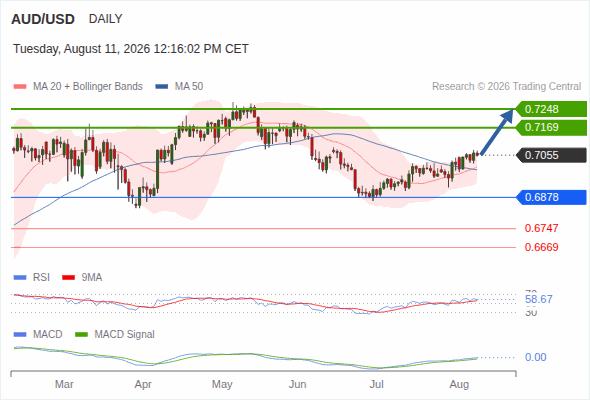The height and width of the screenshot is (400, 590).
Task: Click the MA 20 + Bollinger Bands legend swatch
Action: tap(20, 87)
